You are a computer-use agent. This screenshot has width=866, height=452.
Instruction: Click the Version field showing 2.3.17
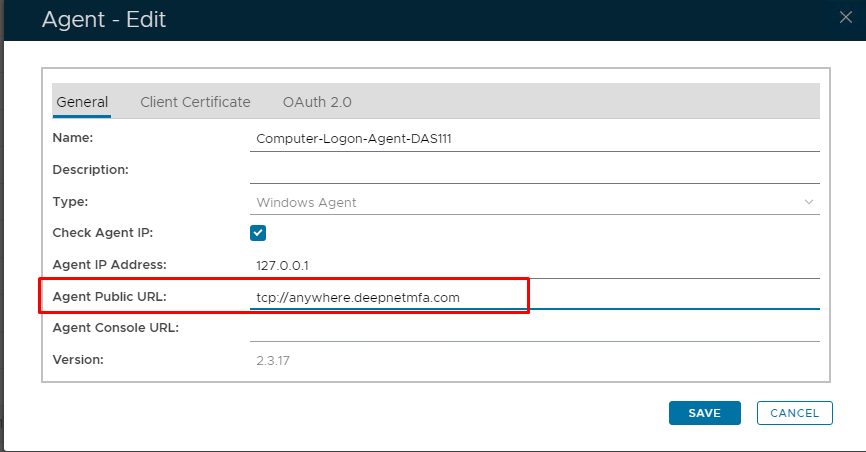[535, 360]
